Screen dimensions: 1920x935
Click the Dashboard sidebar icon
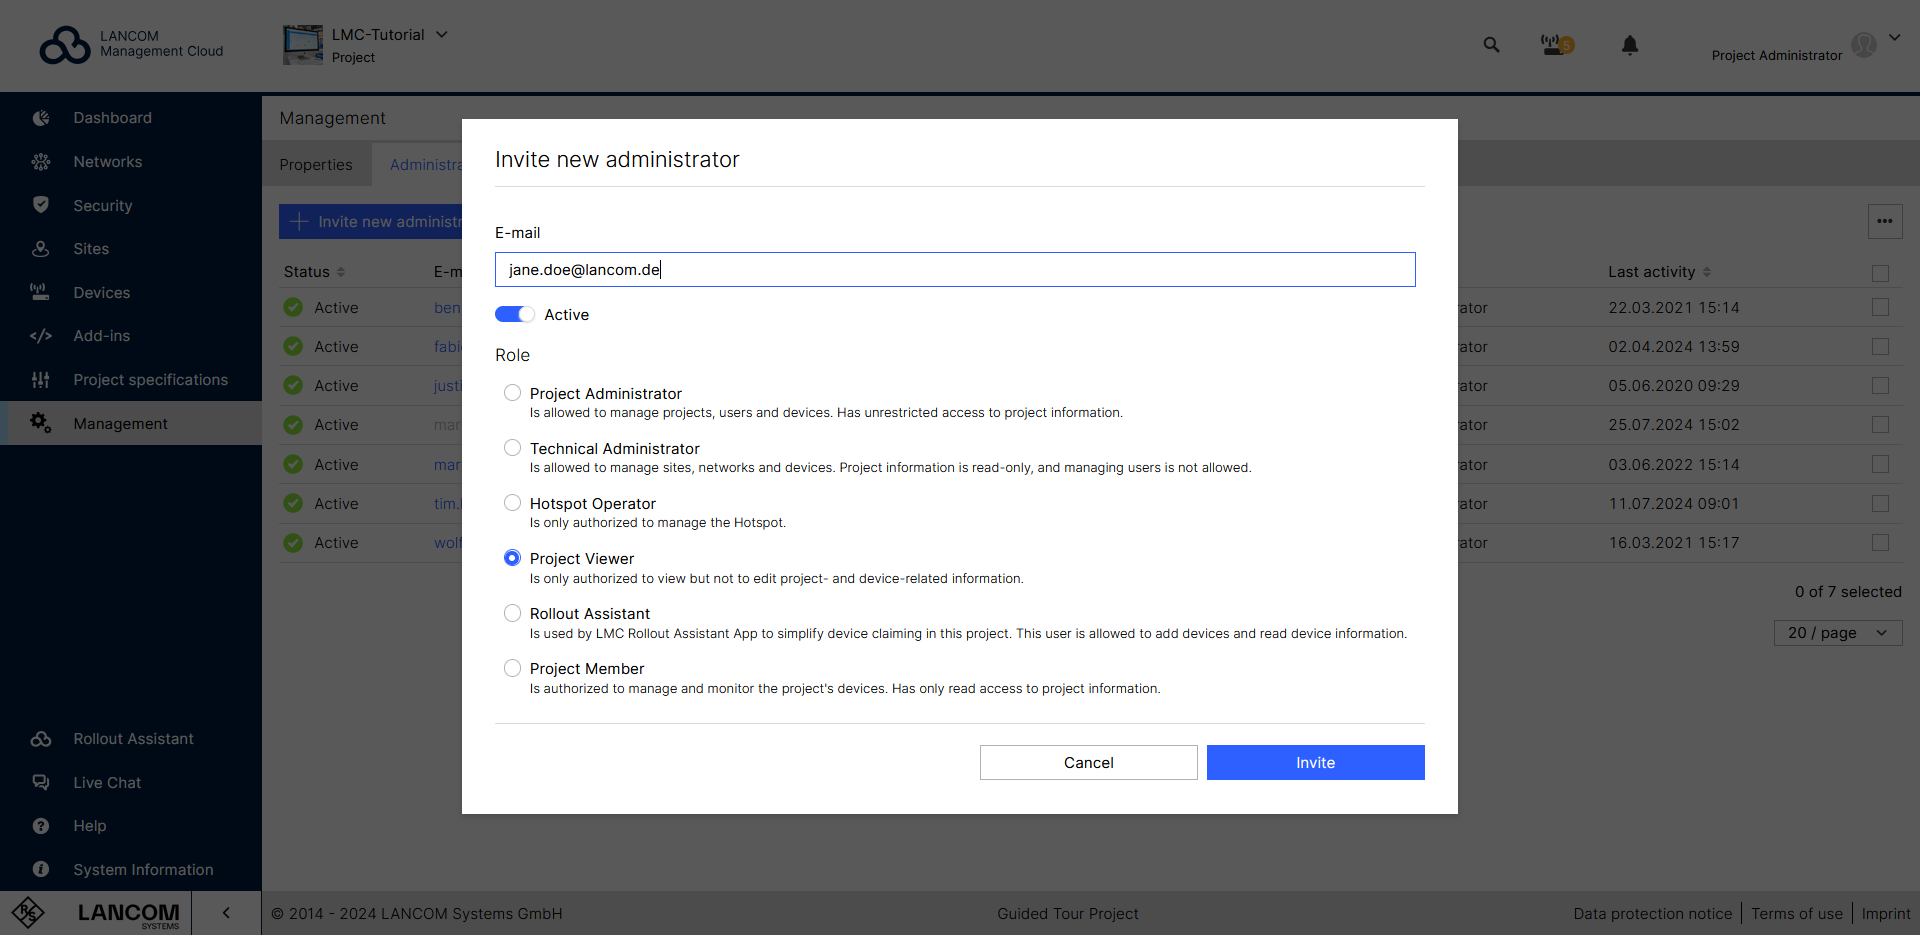tap(41, 118)
